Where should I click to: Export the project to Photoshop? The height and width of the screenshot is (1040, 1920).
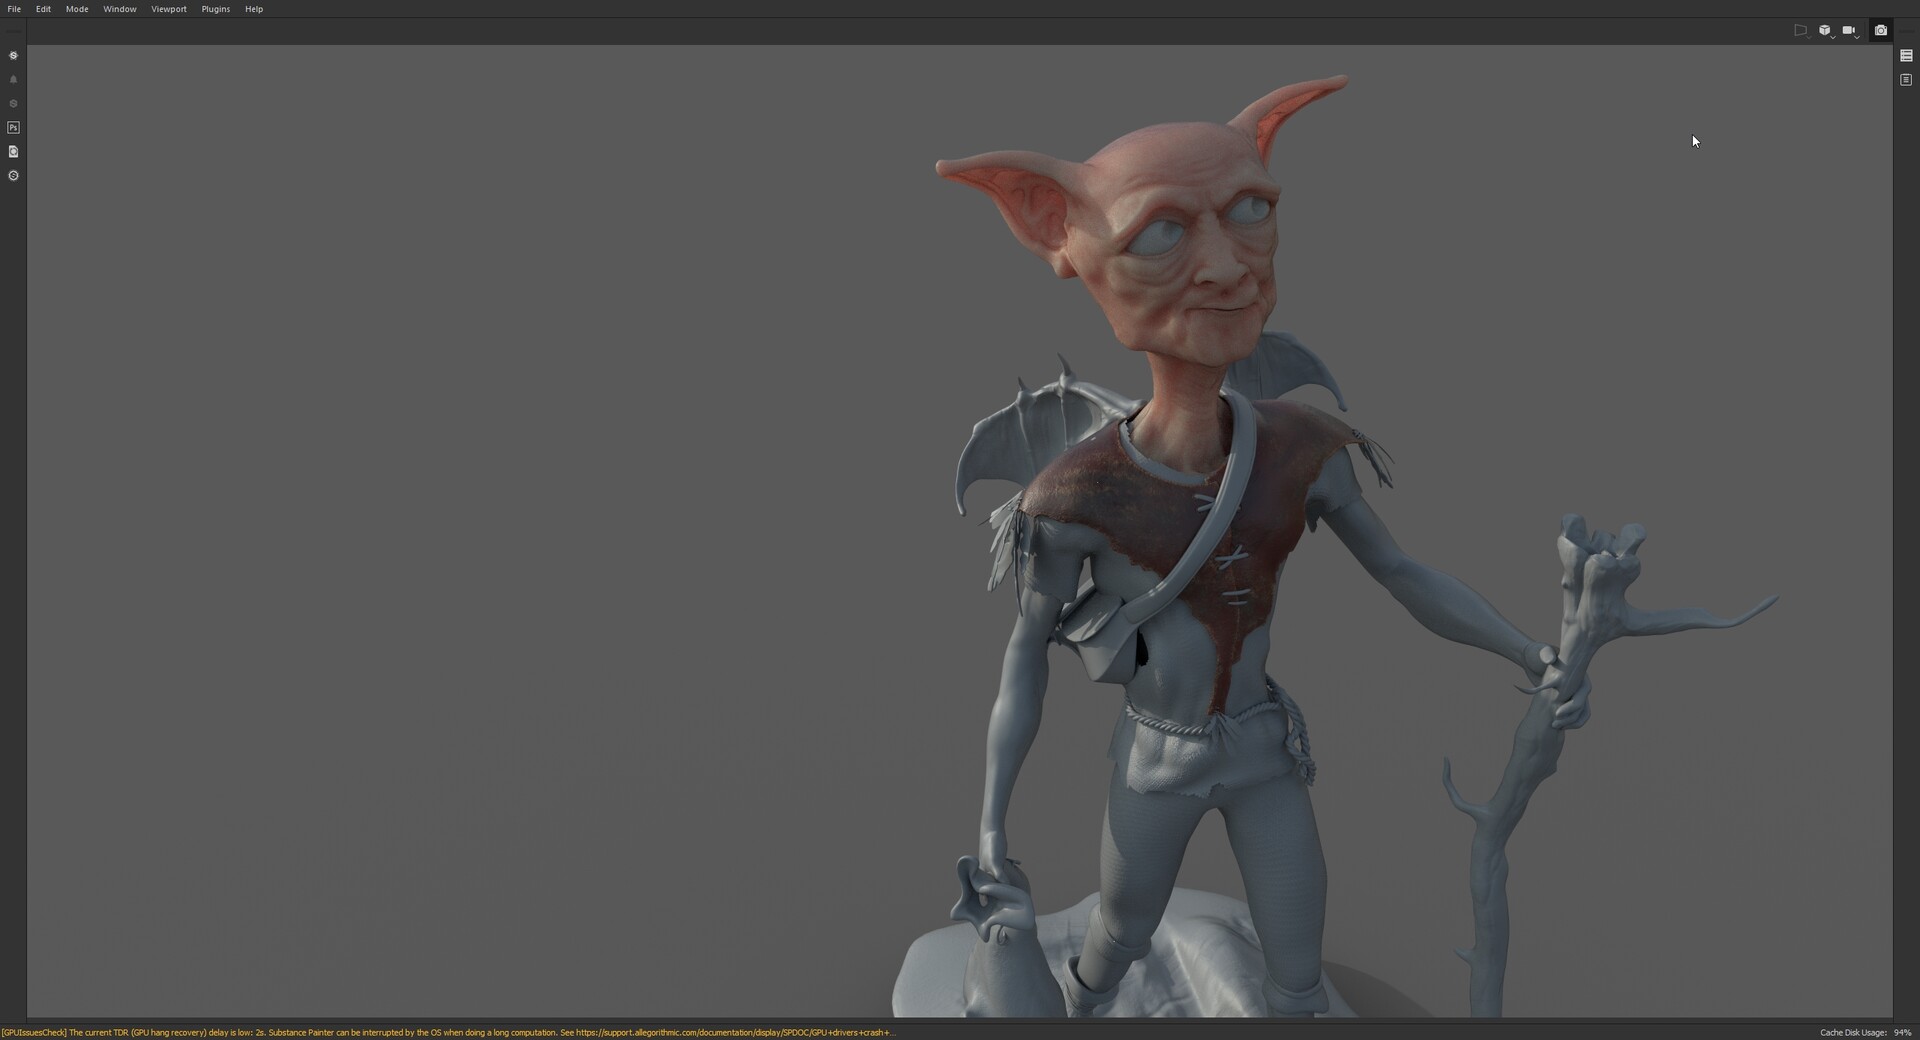point(13,127)
